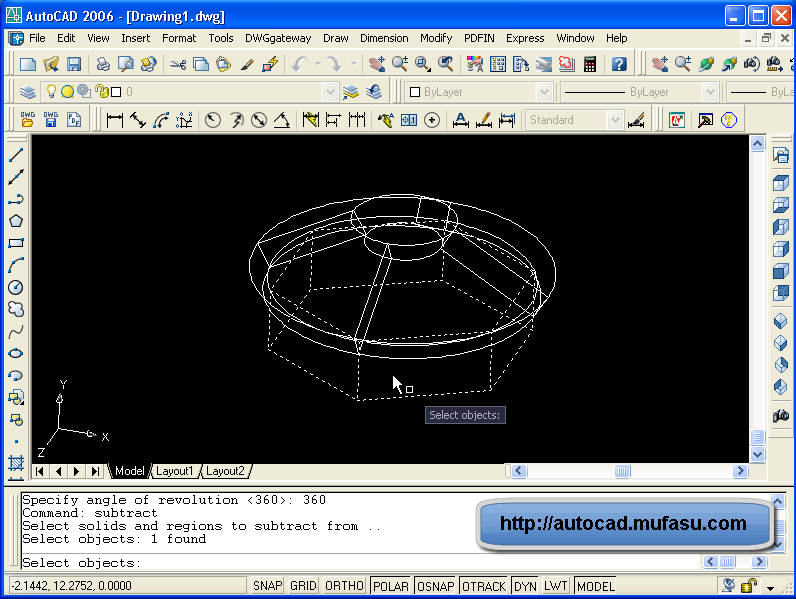
Task: Toggle OTRACK in status bar
Action: coord(484,586)
